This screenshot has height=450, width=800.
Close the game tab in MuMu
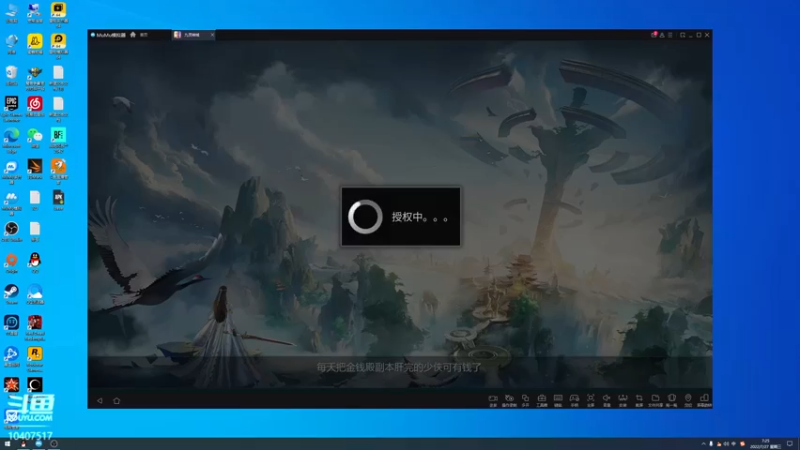coord(212,35)
